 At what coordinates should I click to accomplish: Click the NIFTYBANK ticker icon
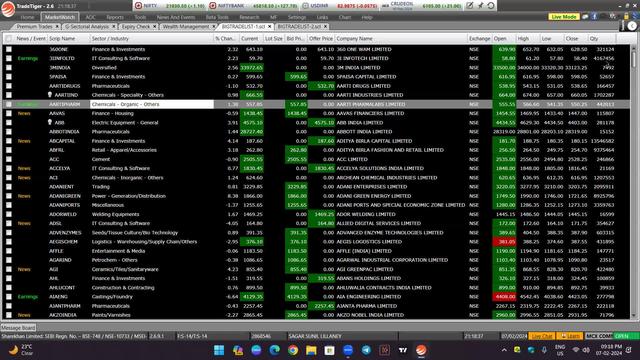click(x=213, y=6)
